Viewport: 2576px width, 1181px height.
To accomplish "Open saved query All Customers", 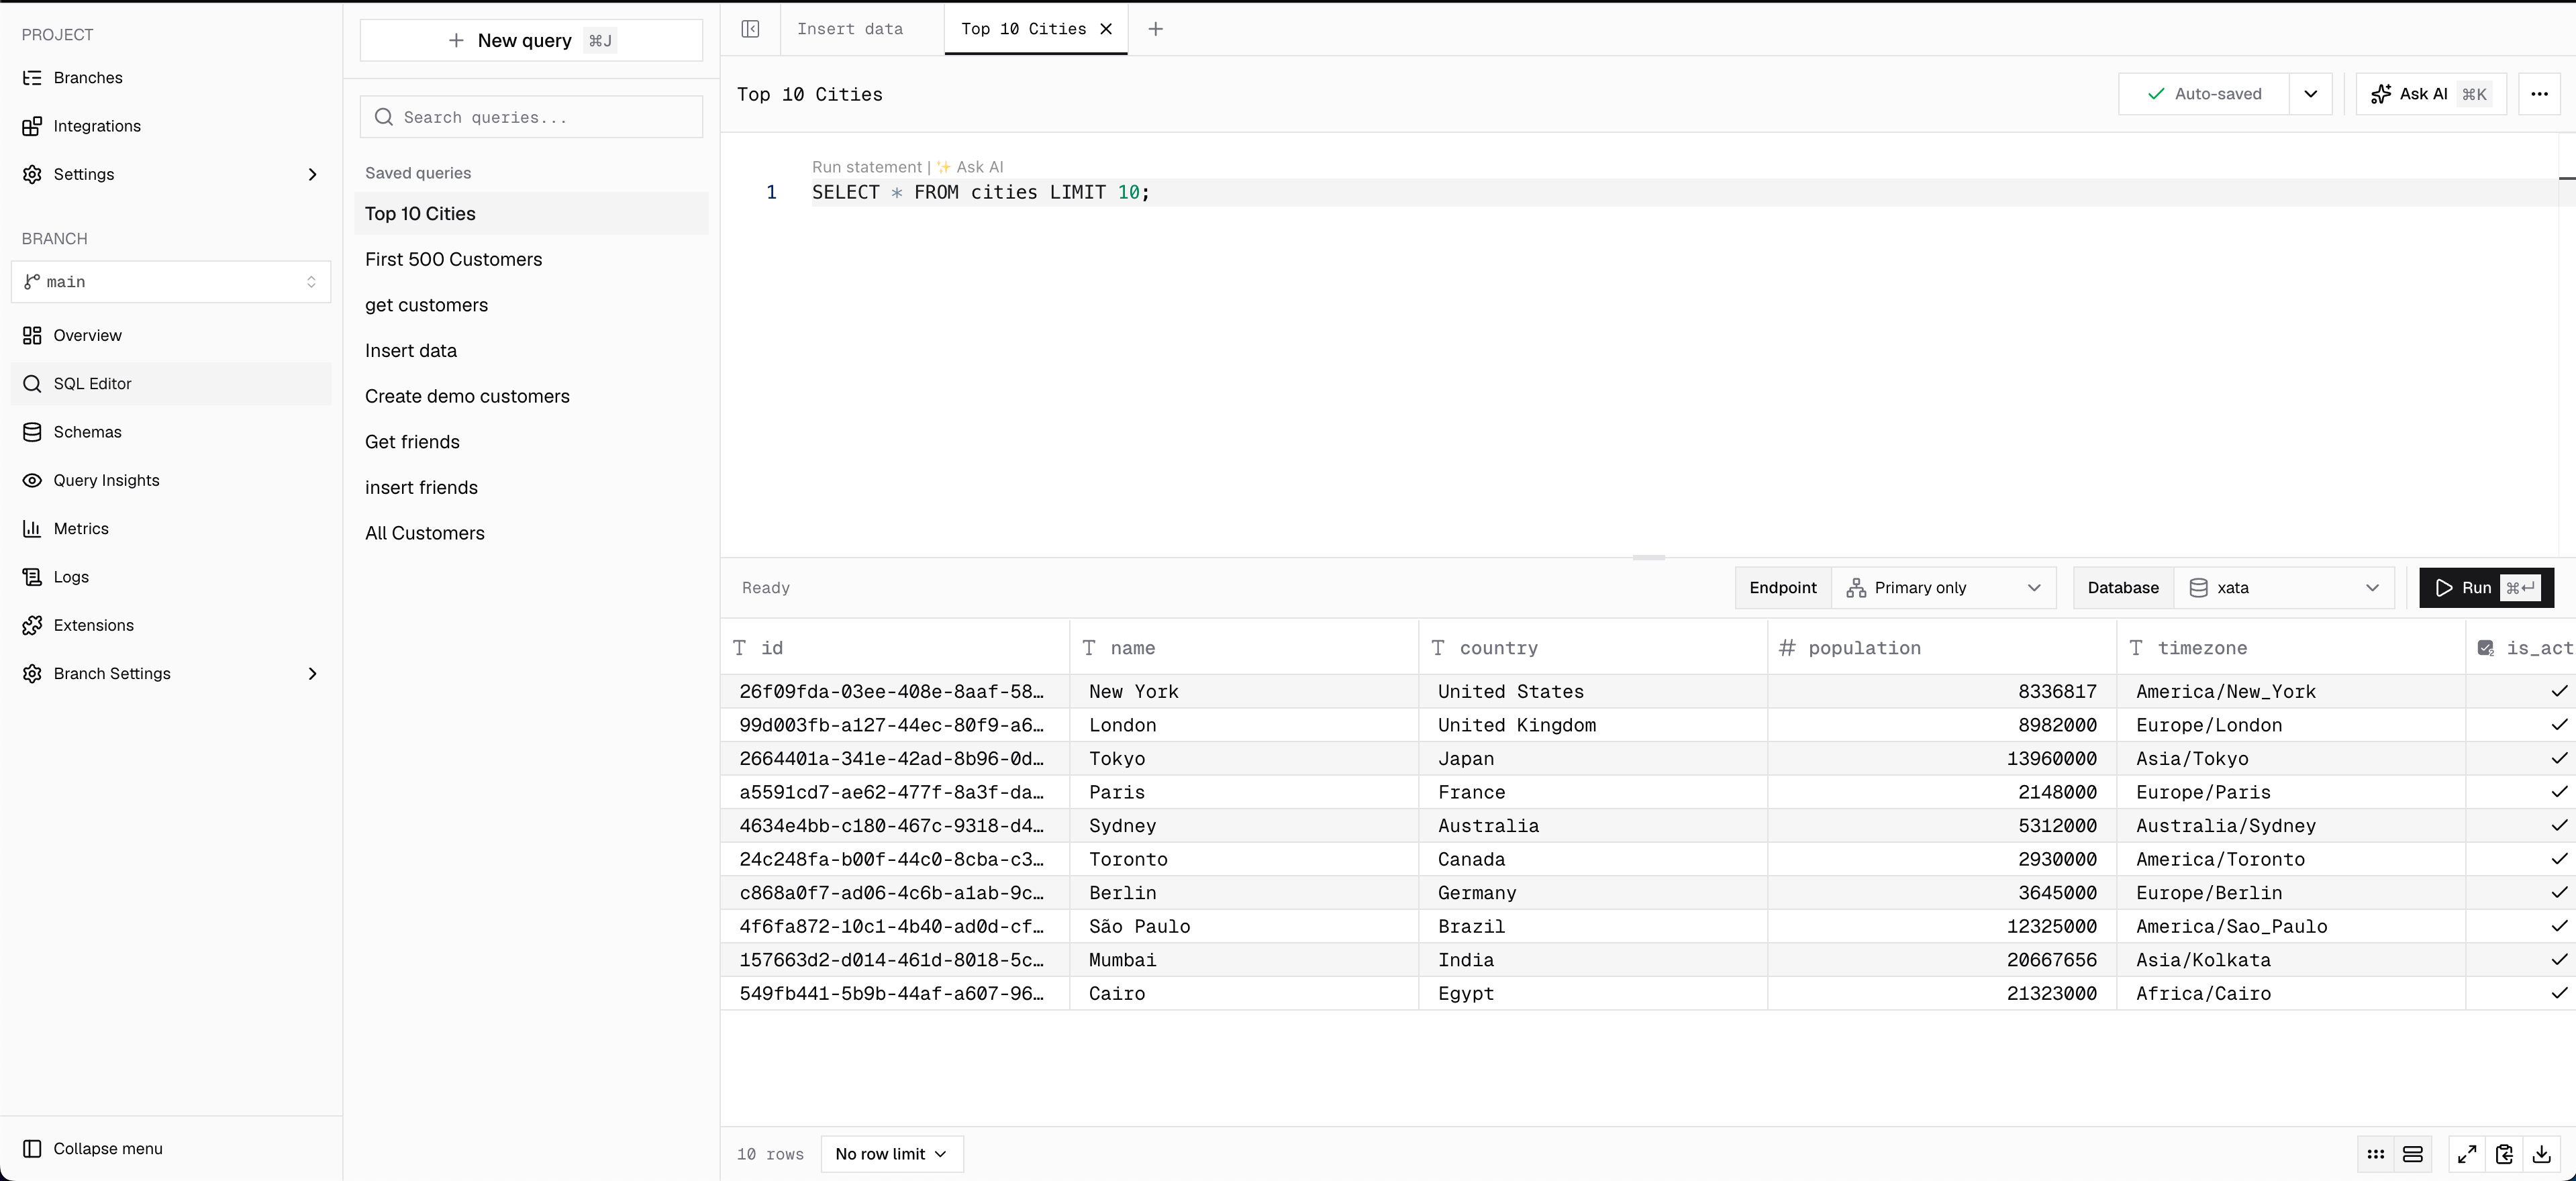I will 531,534.
